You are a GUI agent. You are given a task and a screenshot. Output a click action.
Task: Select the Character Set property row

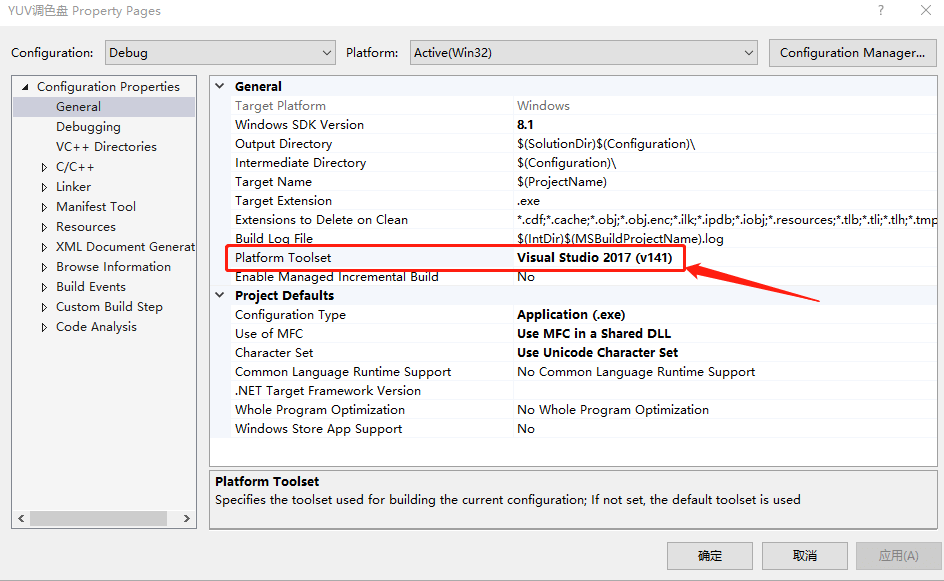point(274,353)
